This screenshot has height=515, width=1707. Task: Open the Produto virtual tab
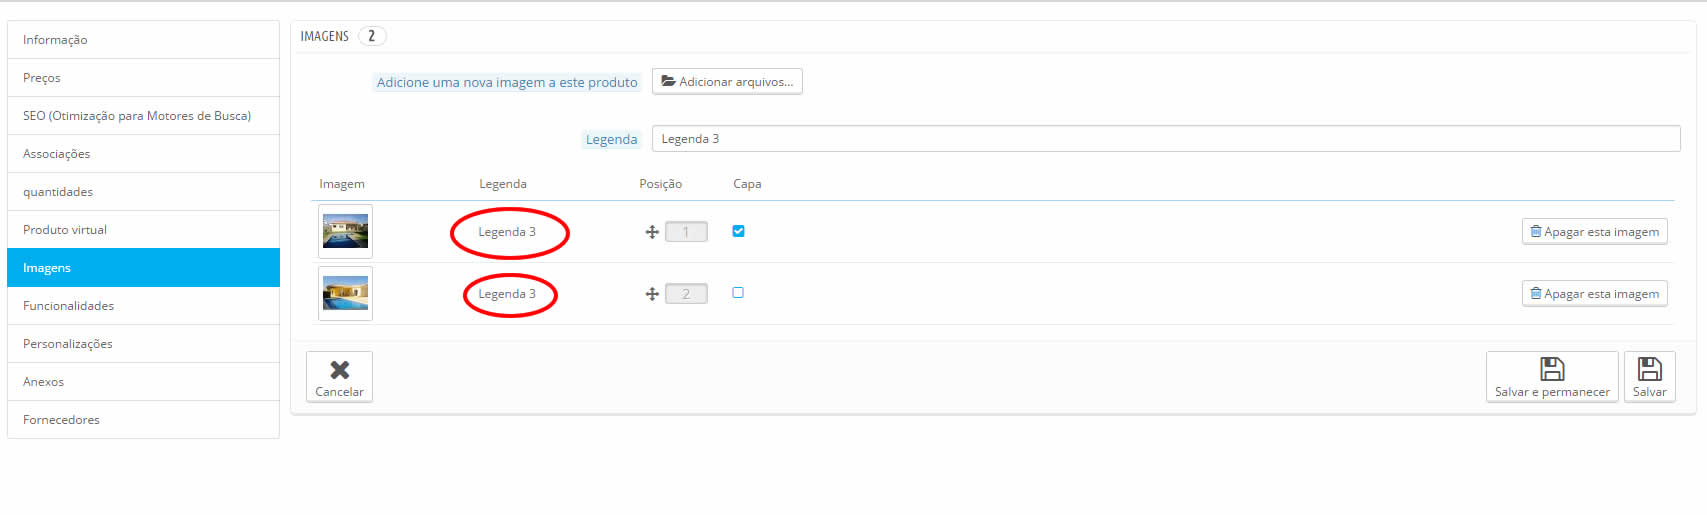point(143,230)
